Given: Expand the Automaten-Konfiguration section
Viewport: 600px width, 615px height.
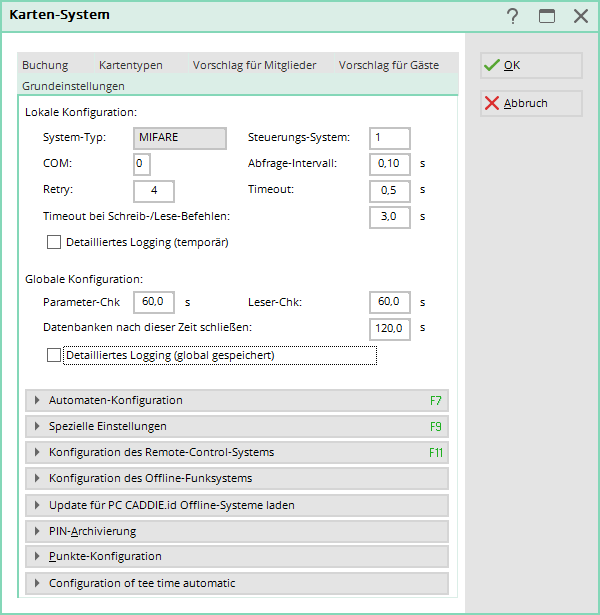Looking at the screenshot, I should pyautogui.click(x=236, y=400).
